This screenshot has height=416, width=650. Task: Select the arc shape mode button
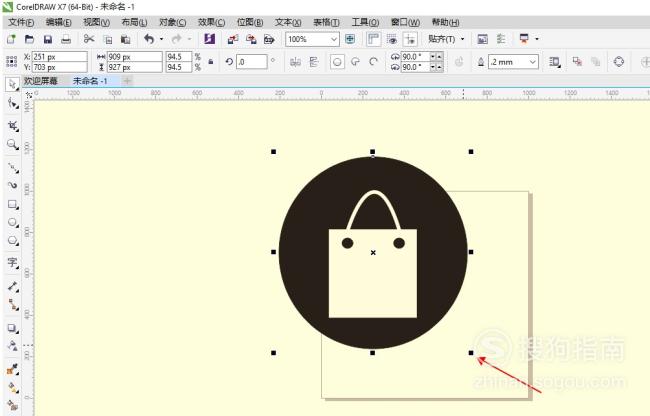pos(374,62)
